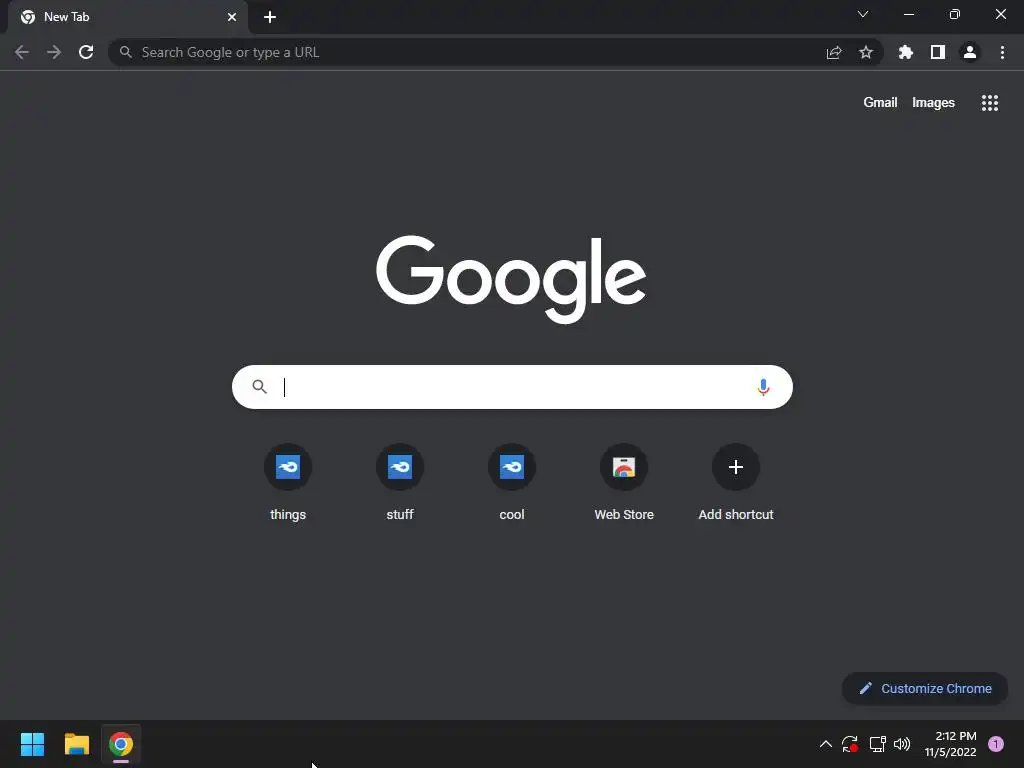Open the Images link
Image resolution: width=1024 pixels, height=768 pixels.
pos(933,103)
